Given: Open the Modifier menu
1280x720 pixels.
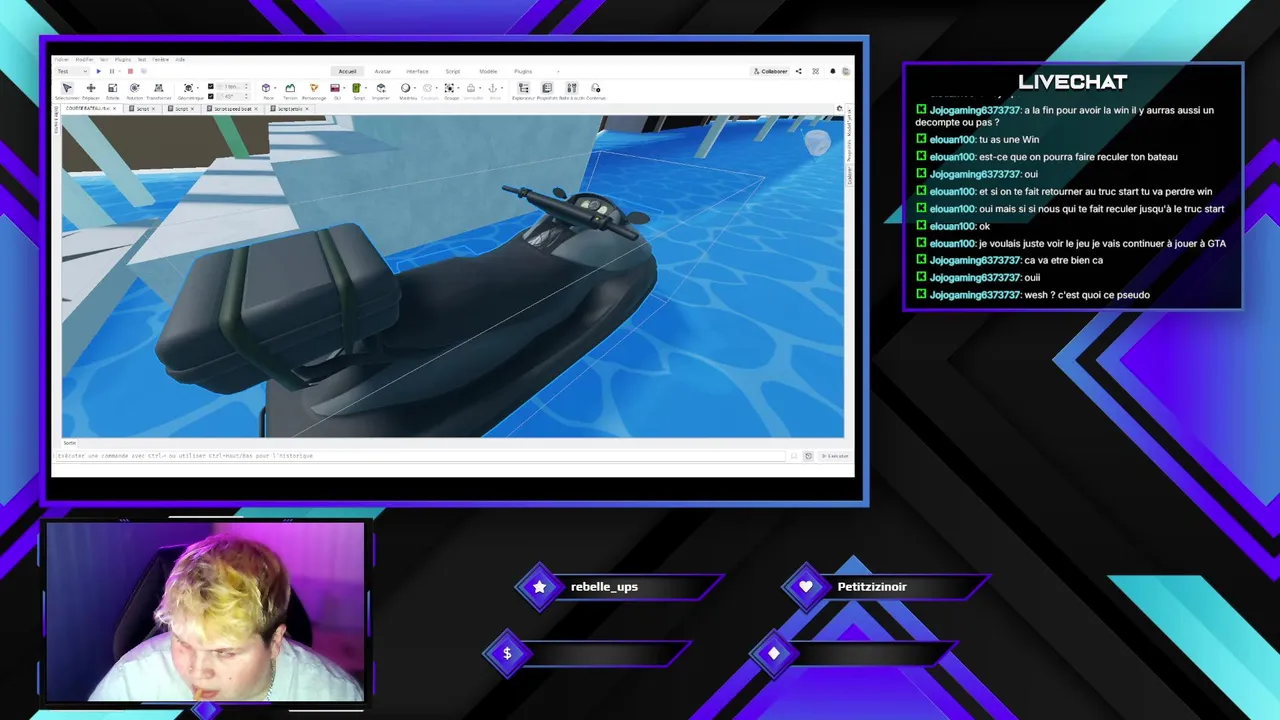Looking at the screenshot, I should [84, 59].
